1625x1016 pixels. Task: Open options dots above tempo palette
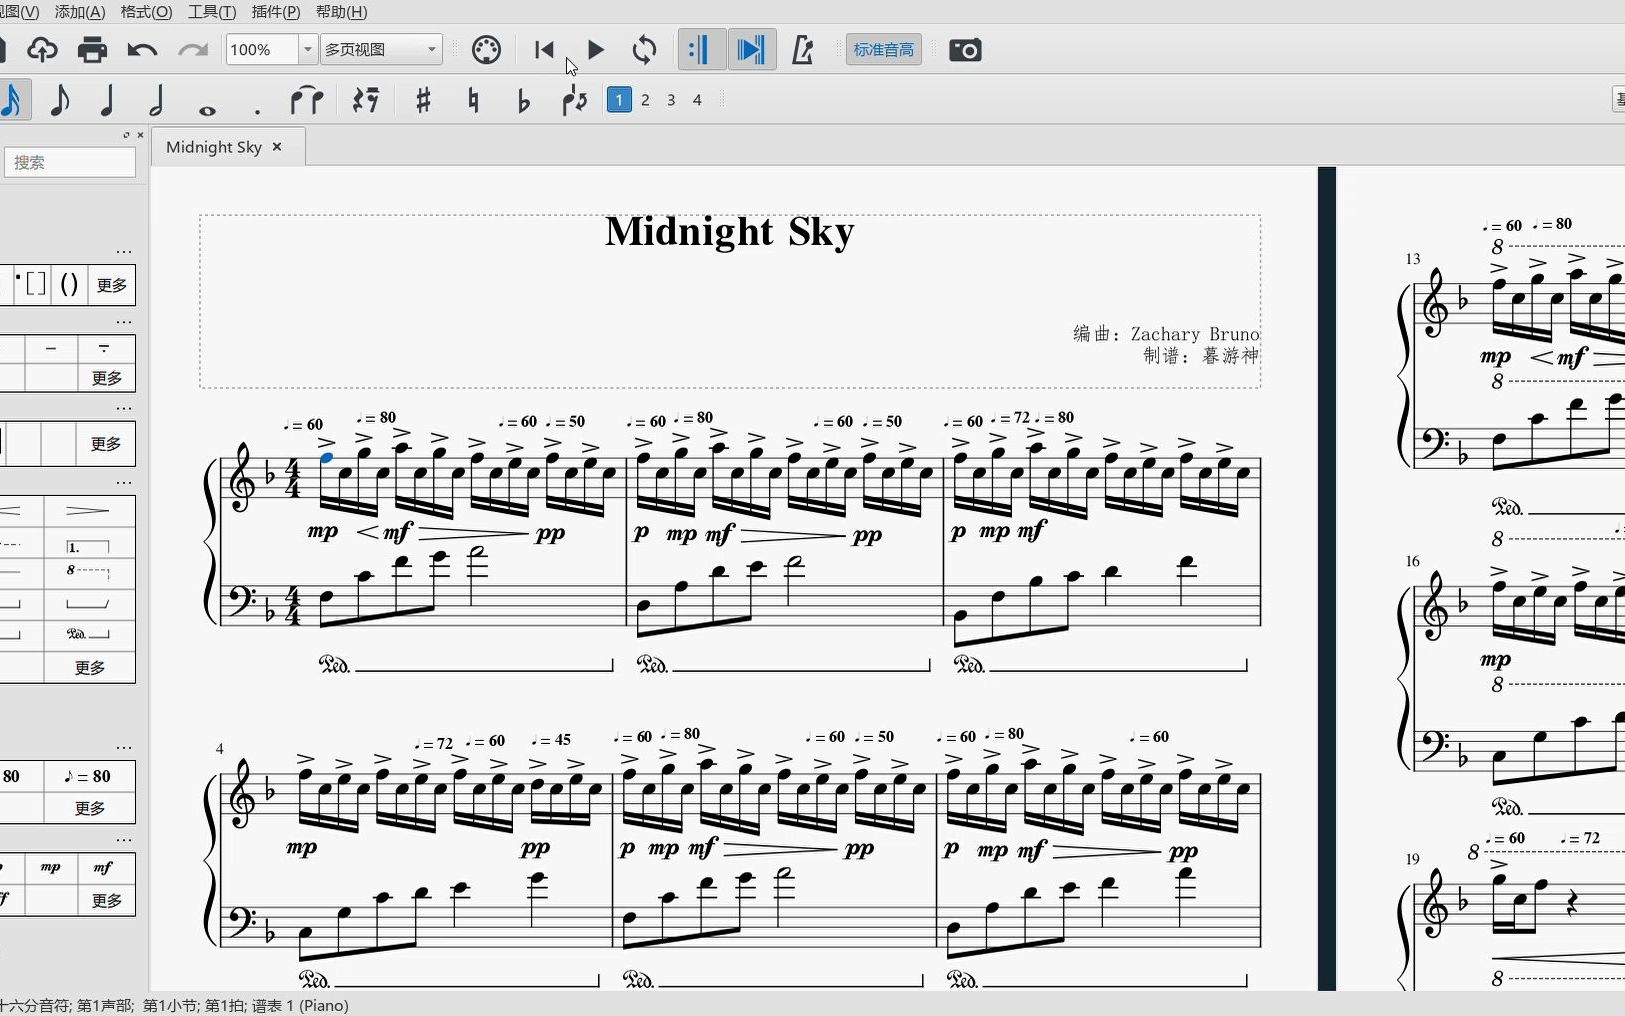pyautogui.click(x=124, y=747)
